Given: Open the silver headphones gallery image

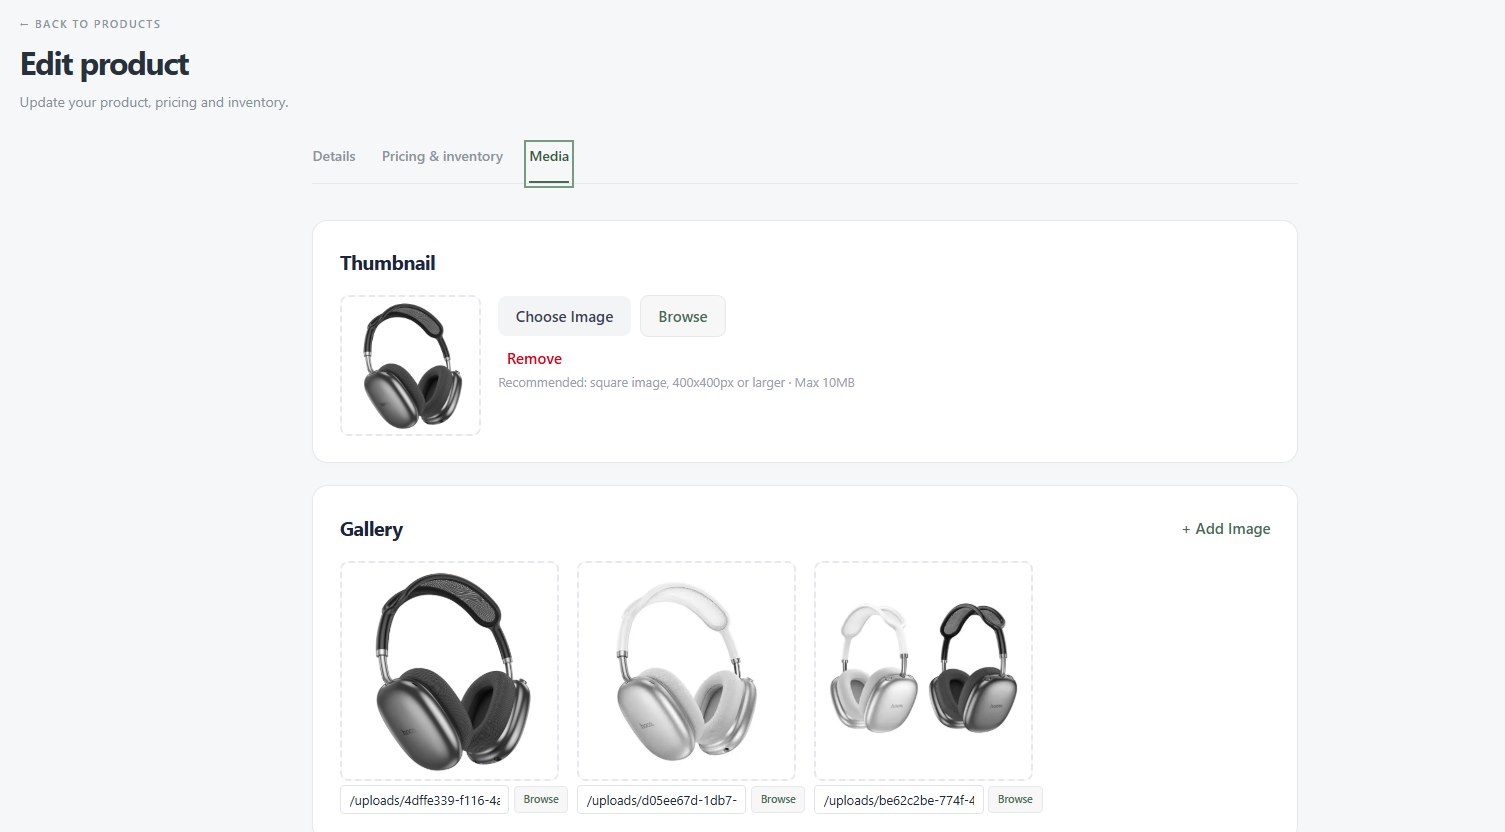Looking at the screenshot, I should click(686, 671).
